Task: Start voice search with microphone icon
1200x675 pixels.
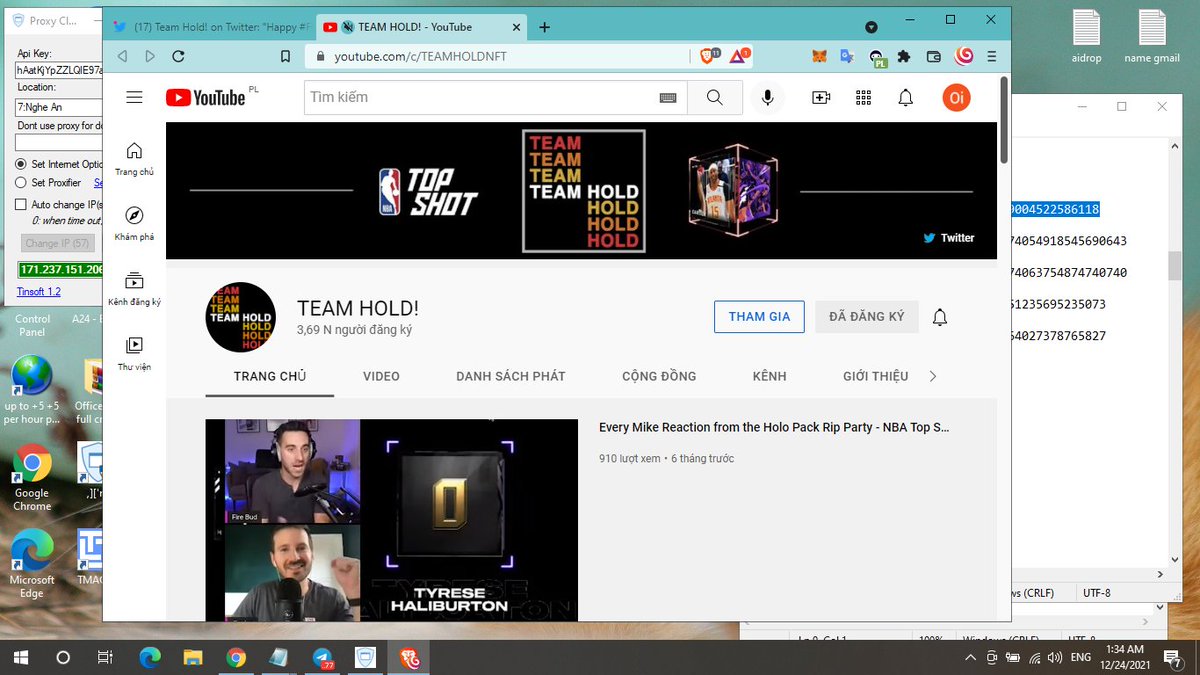Action: pos(768,97)
